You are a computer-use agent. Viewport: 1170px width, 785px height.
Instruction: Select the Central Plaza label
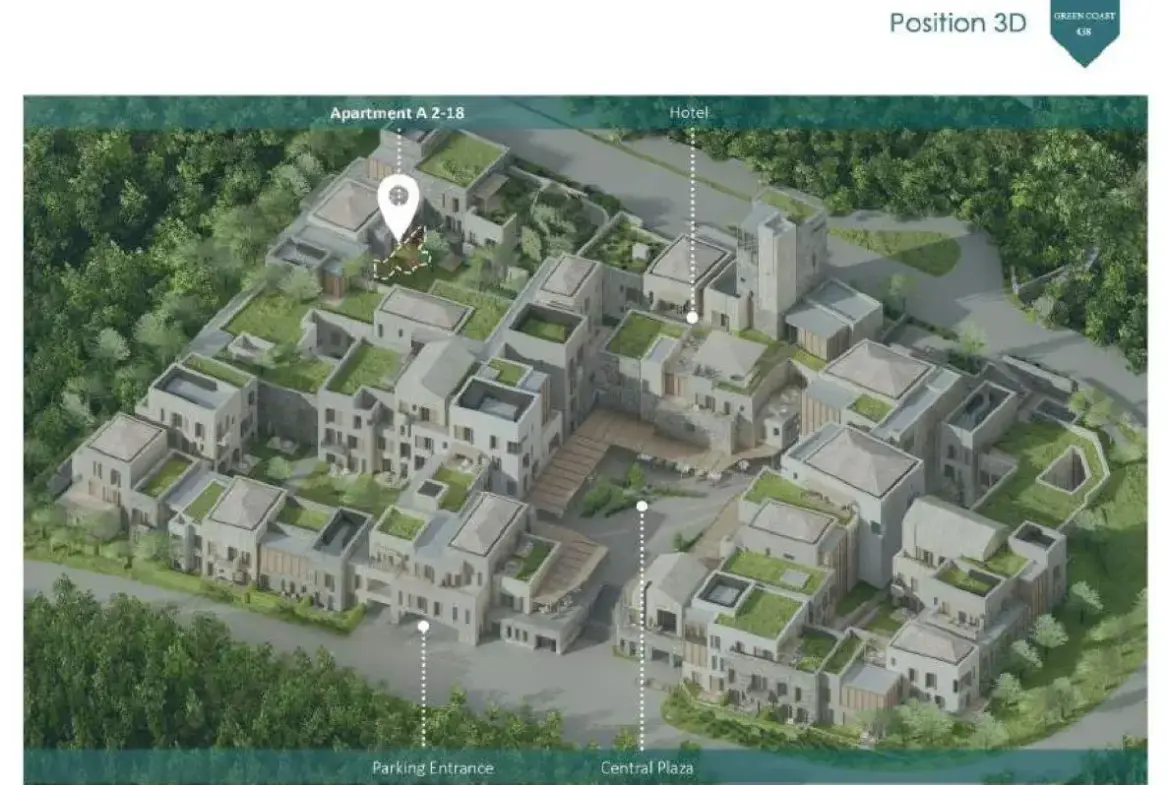tap(647, 768)
